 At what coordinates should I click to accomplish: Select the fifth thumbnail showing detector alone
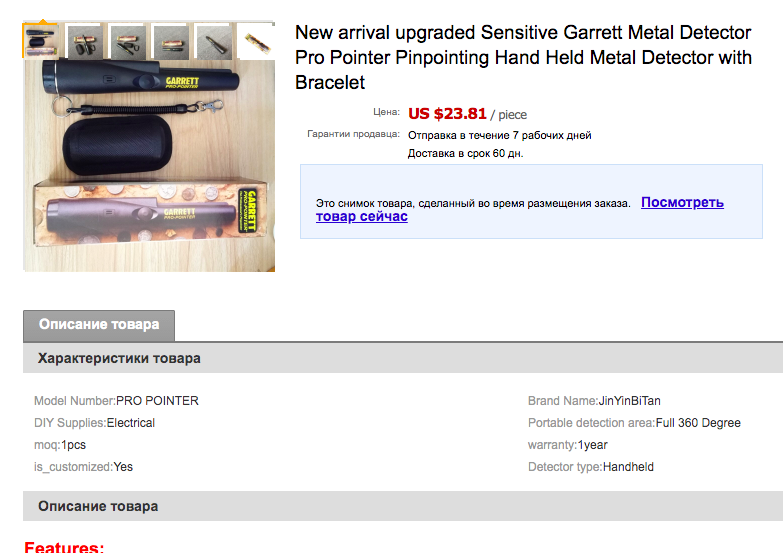(x=213, y=41)
